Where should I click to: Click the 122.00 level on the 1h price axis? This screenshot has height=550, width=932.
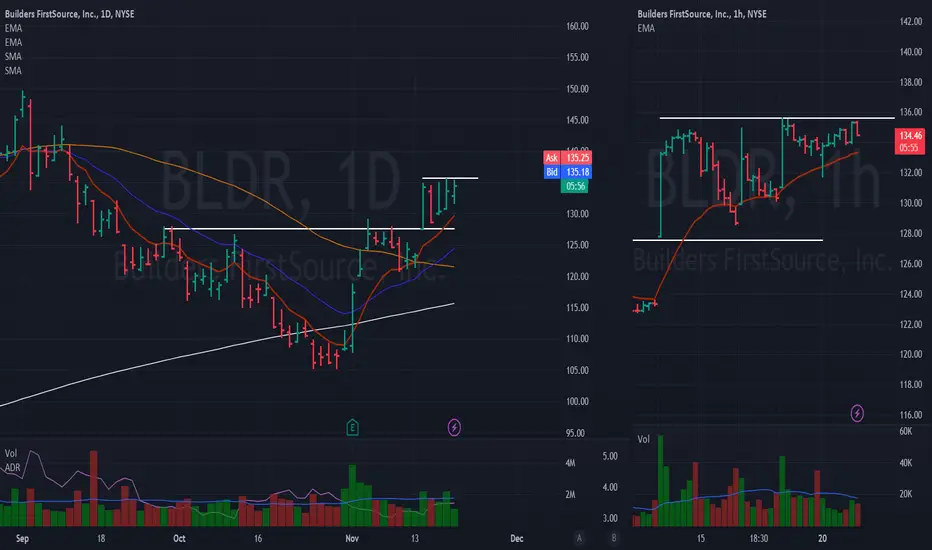[x=911, y=324]
